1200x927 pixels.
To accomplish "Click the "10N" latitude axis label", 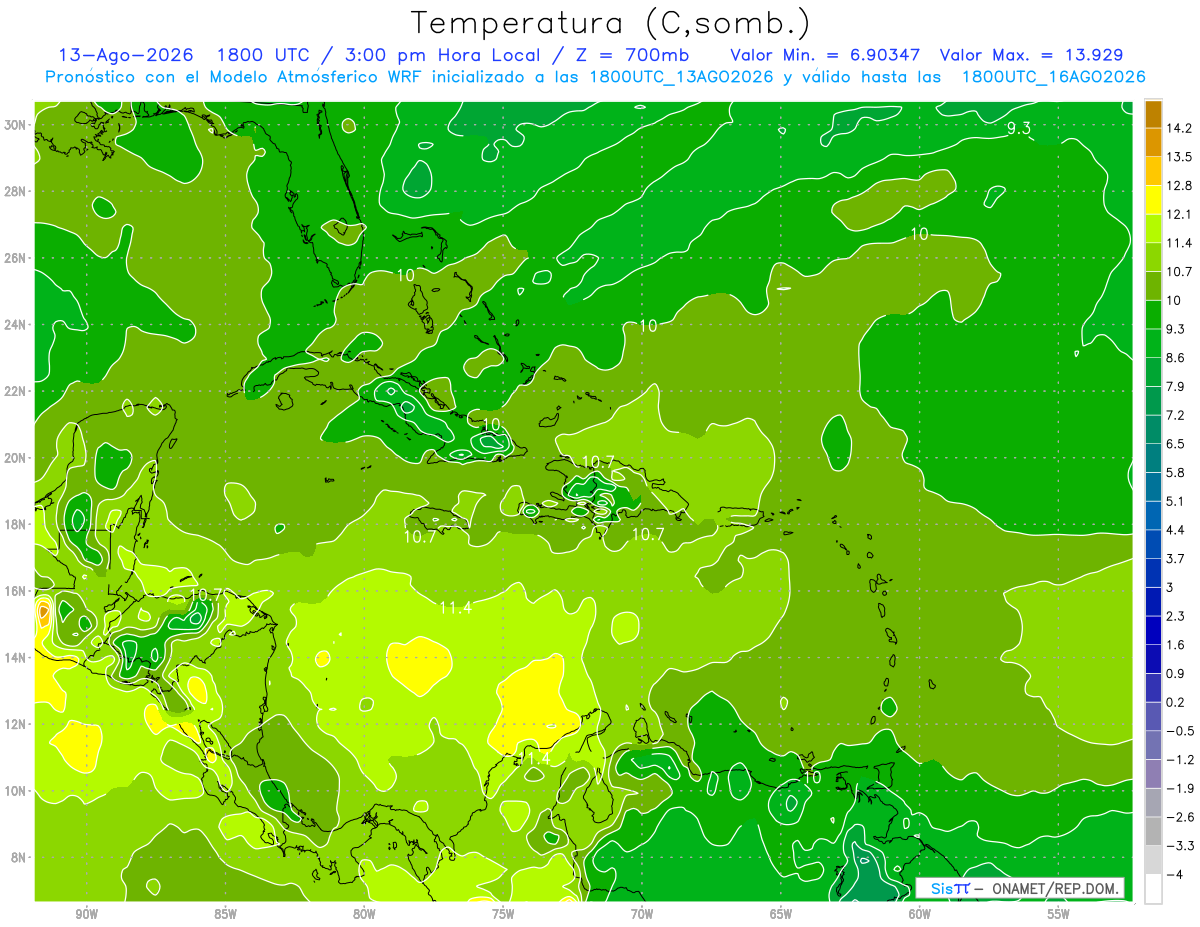I will tap(17, 791).
